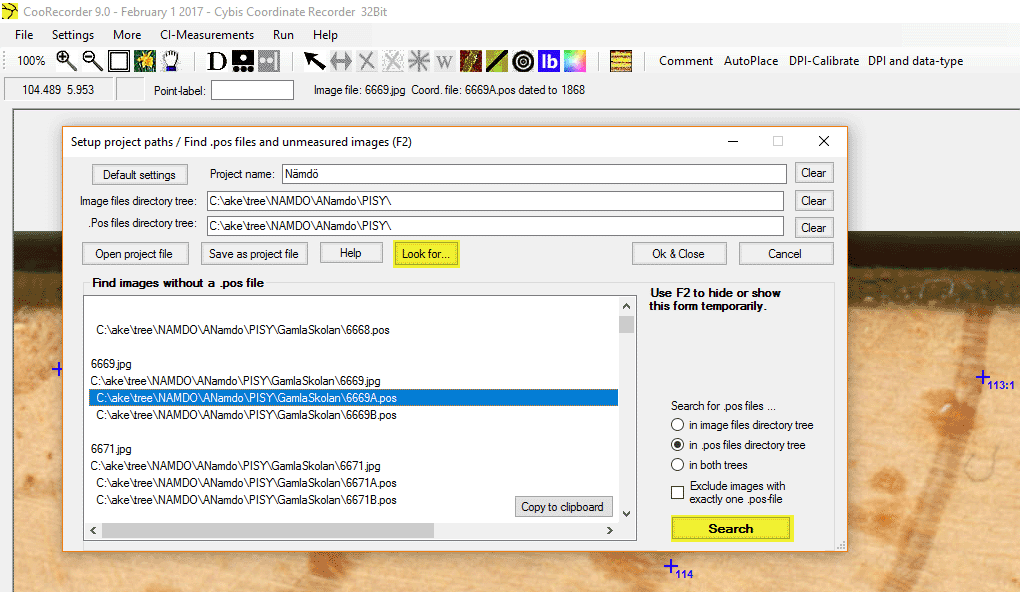The width and height of the screenshot is (1020, 592).
Task: Click AutoPlace in the toolbar
Action: [751, 61]
